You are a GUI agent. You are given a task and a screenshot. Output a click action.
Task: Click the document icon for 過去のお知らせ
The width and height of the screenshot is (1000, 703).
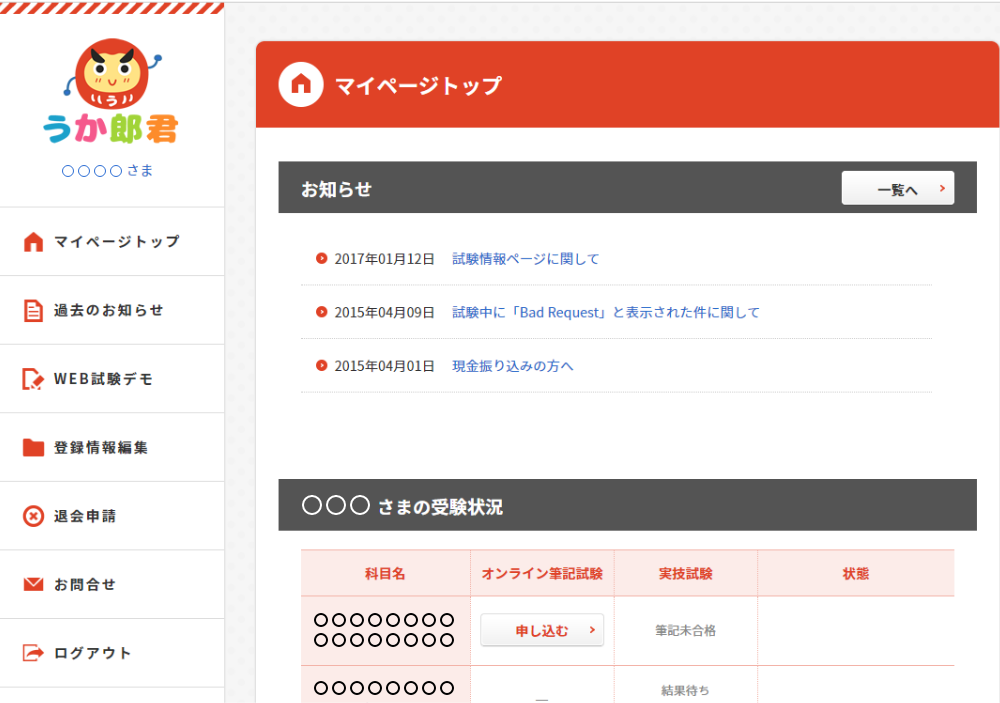34,311
